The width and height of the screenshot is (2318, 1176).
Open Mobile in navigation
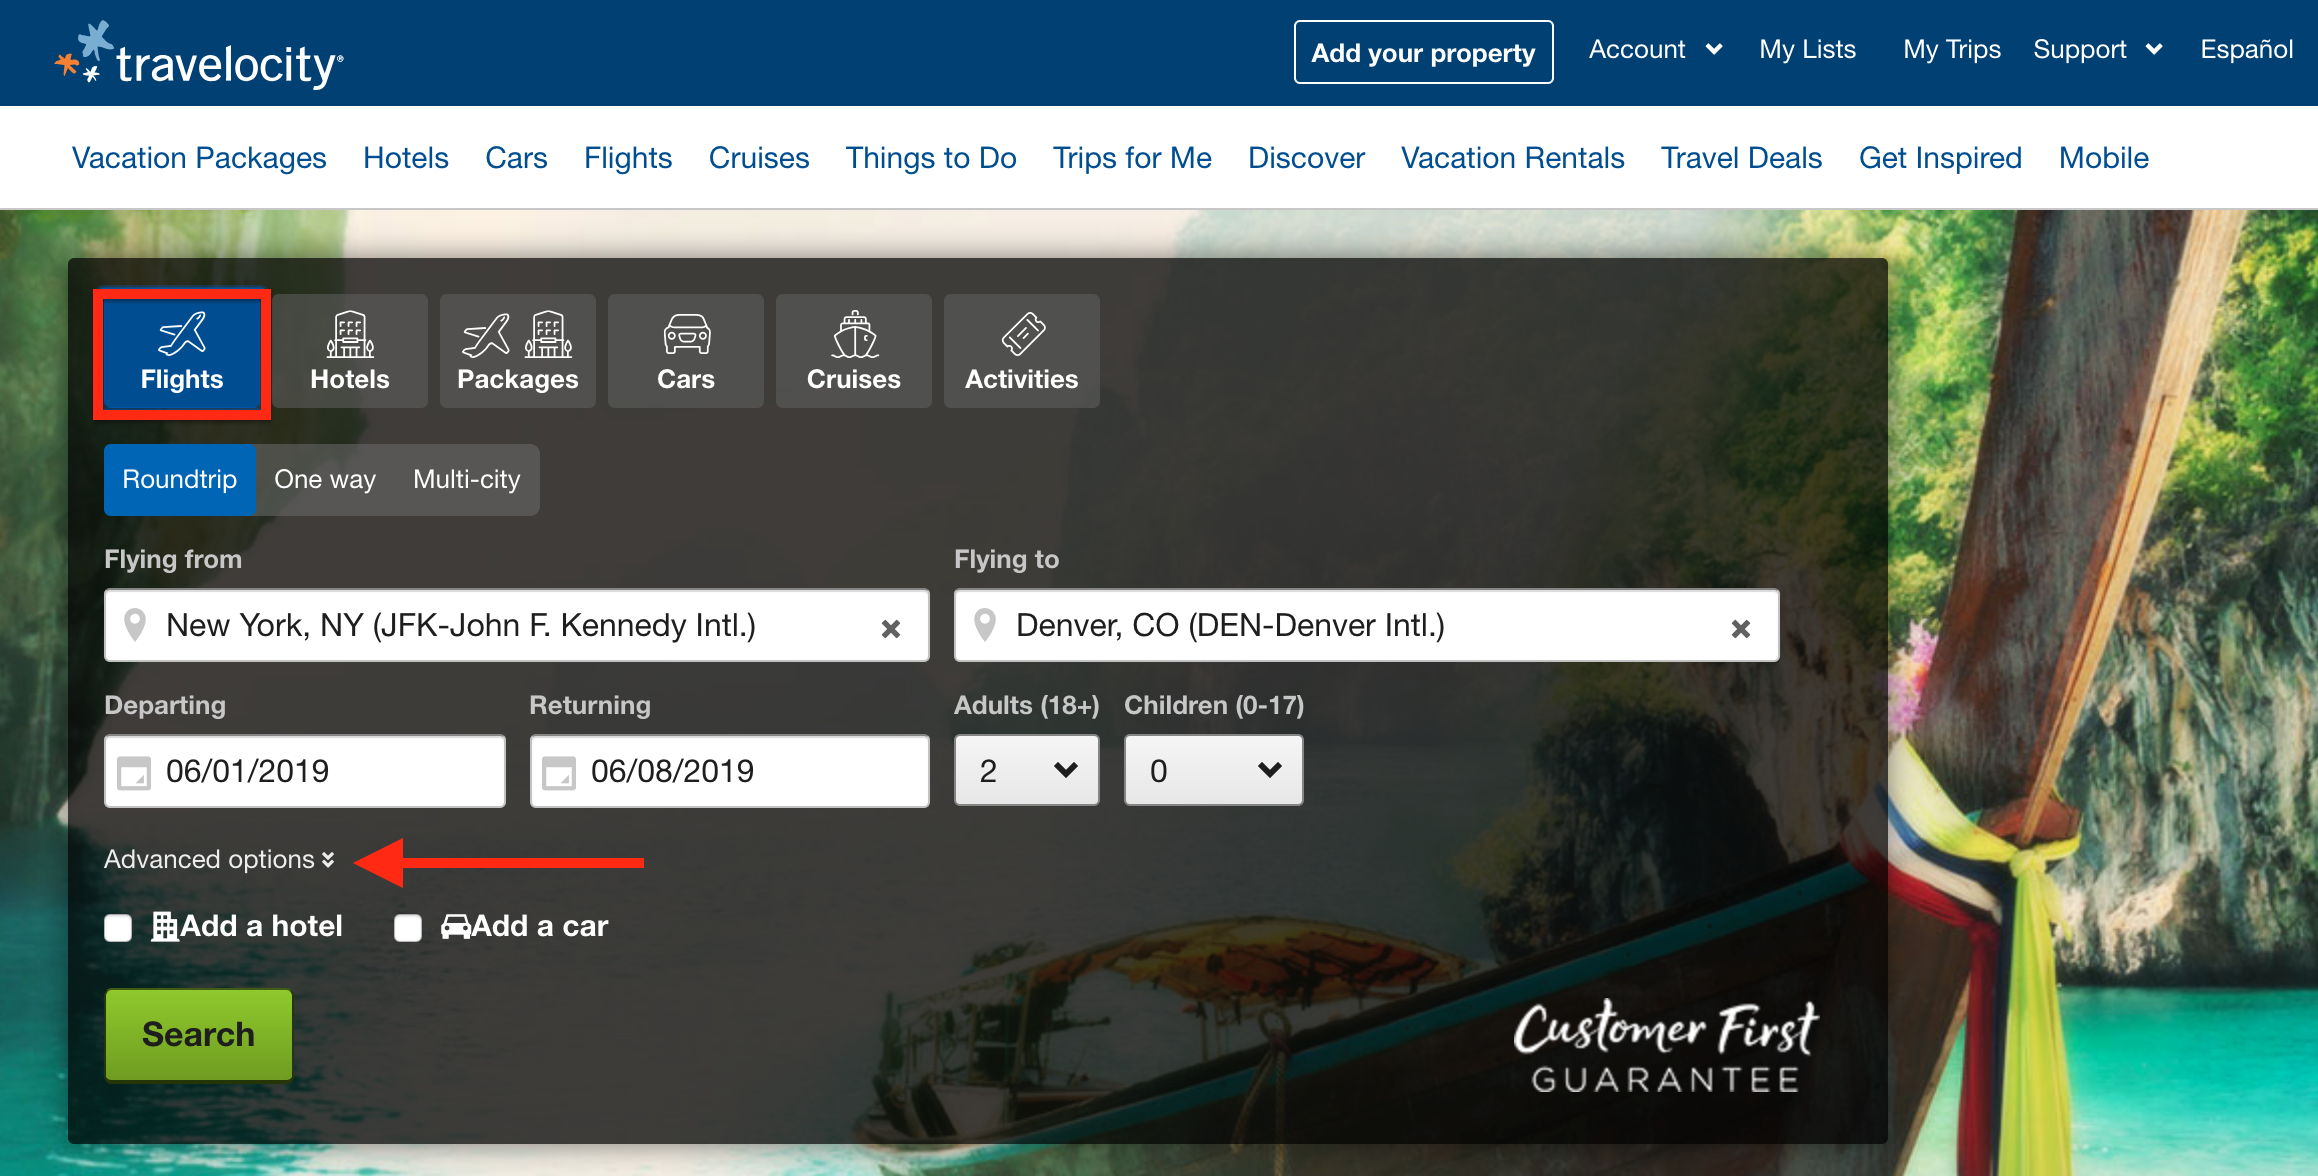(2104, 158)
